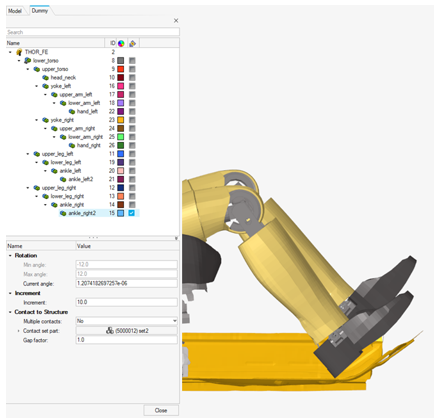Click the color wheel column header icon

121,43
